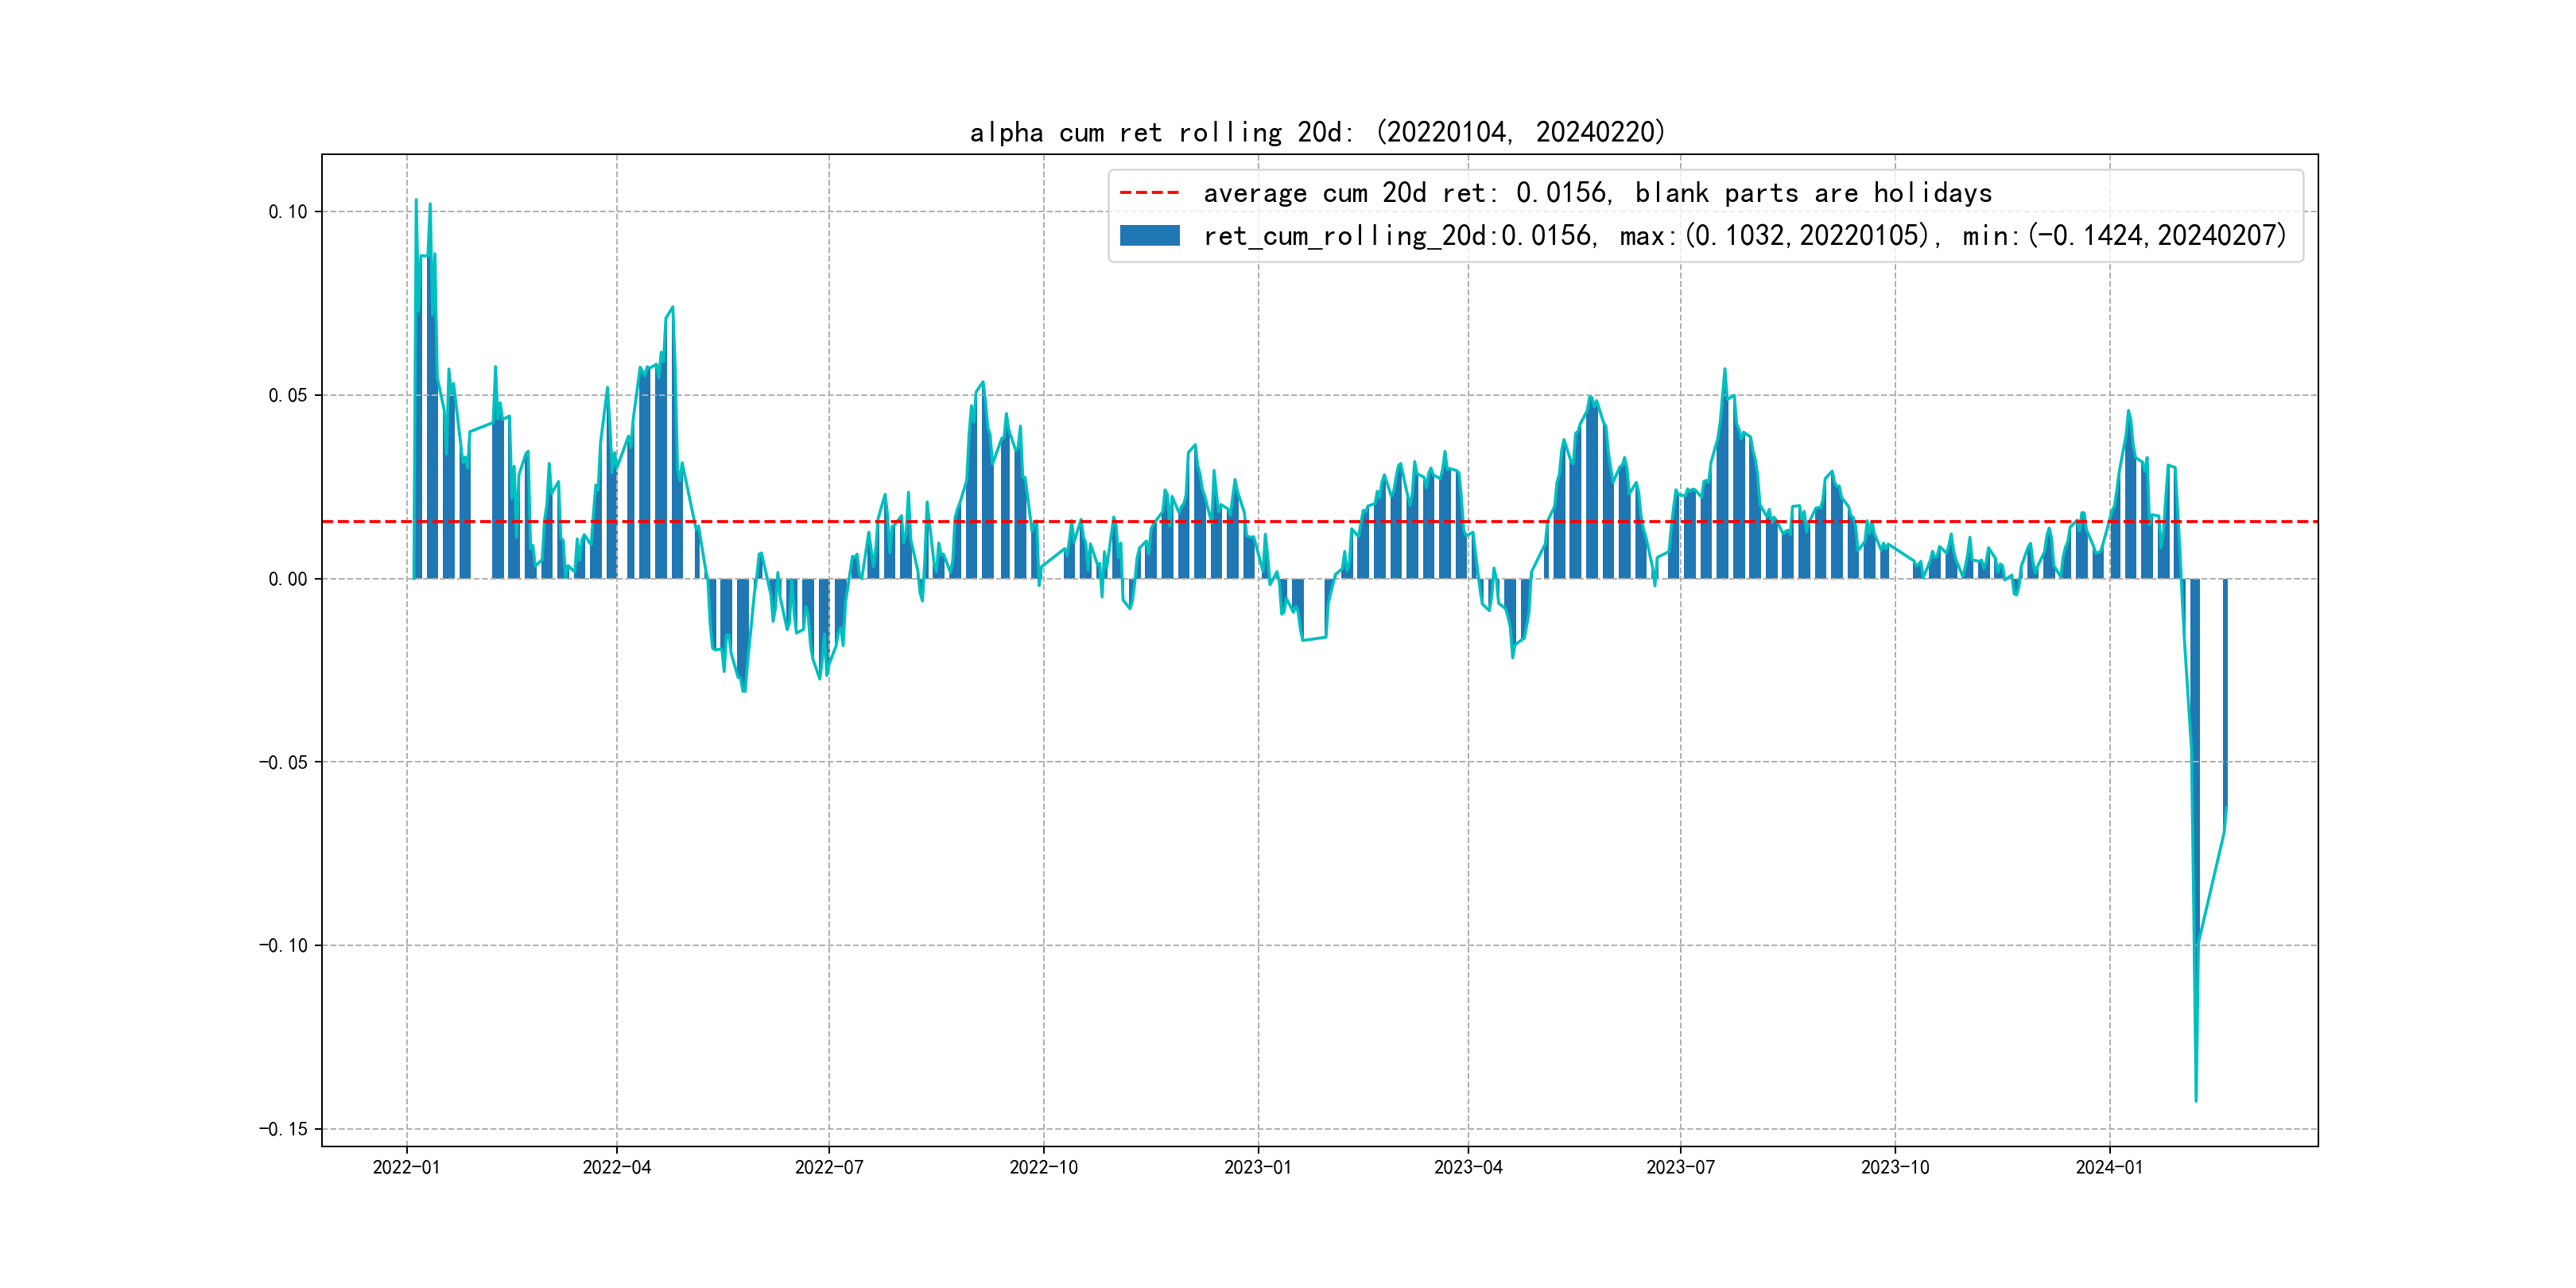This screenshot has width=2576, height=1288.
Task: Click the 0.00 y-axis tick label
Action: [x=288, y=579]
